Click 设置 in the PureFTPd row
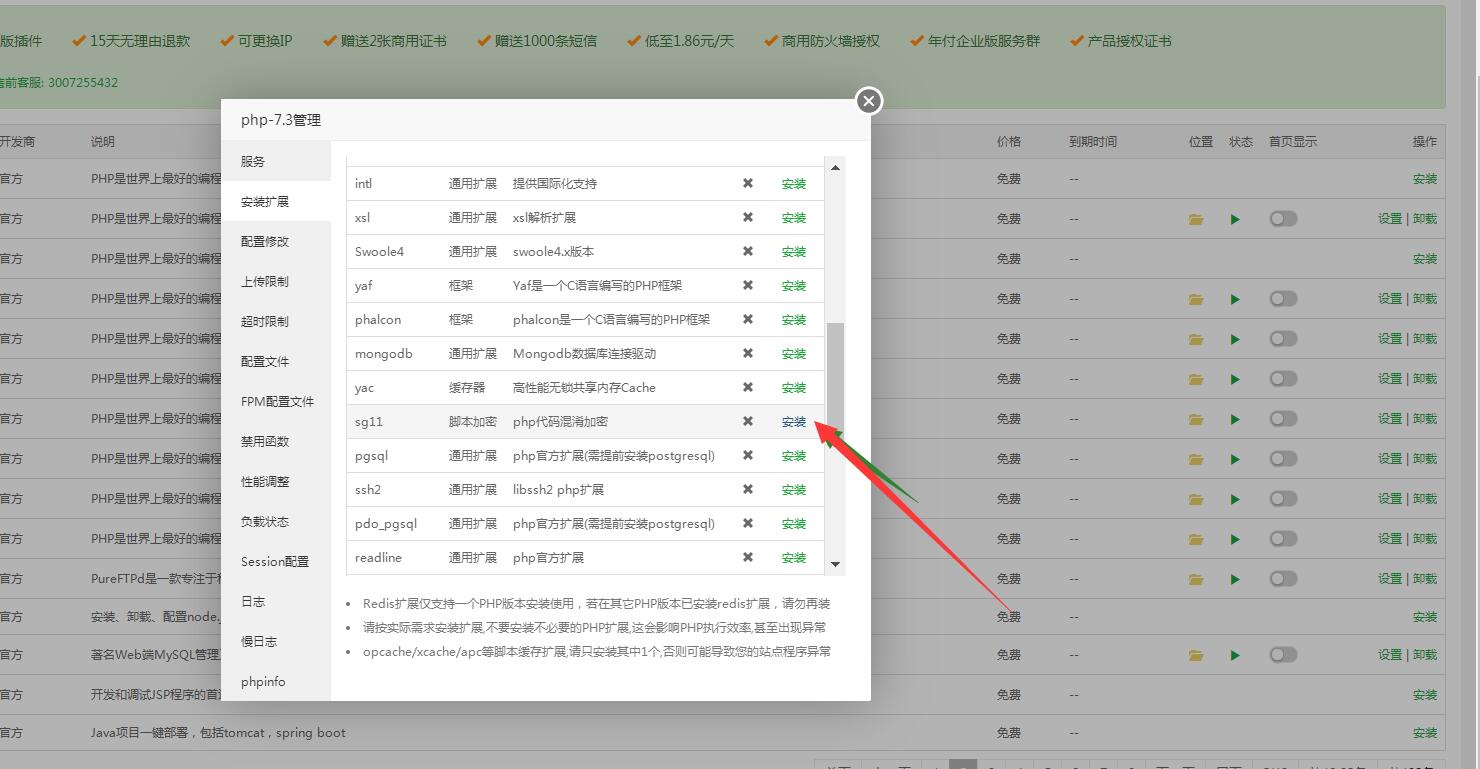Screen dimensions: 1480x769 click(1390, 578)
